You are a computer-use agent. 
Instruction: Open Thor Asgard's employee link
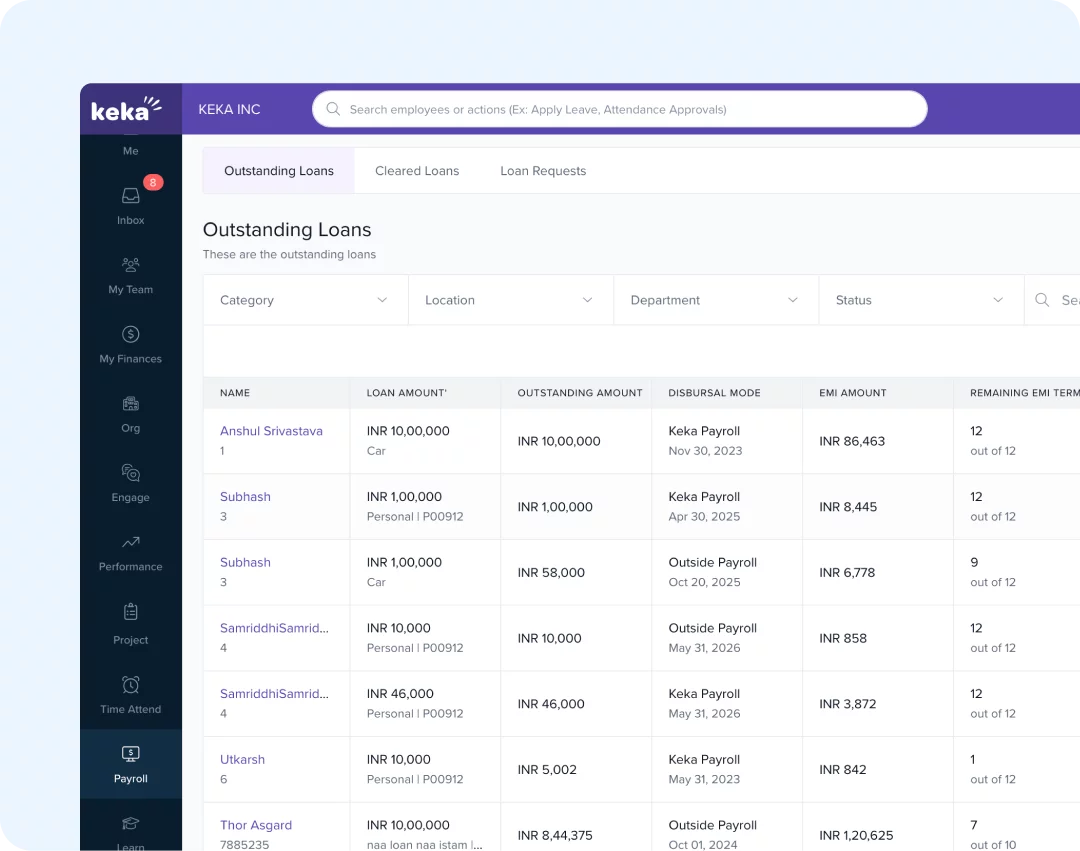click(256, 825)
